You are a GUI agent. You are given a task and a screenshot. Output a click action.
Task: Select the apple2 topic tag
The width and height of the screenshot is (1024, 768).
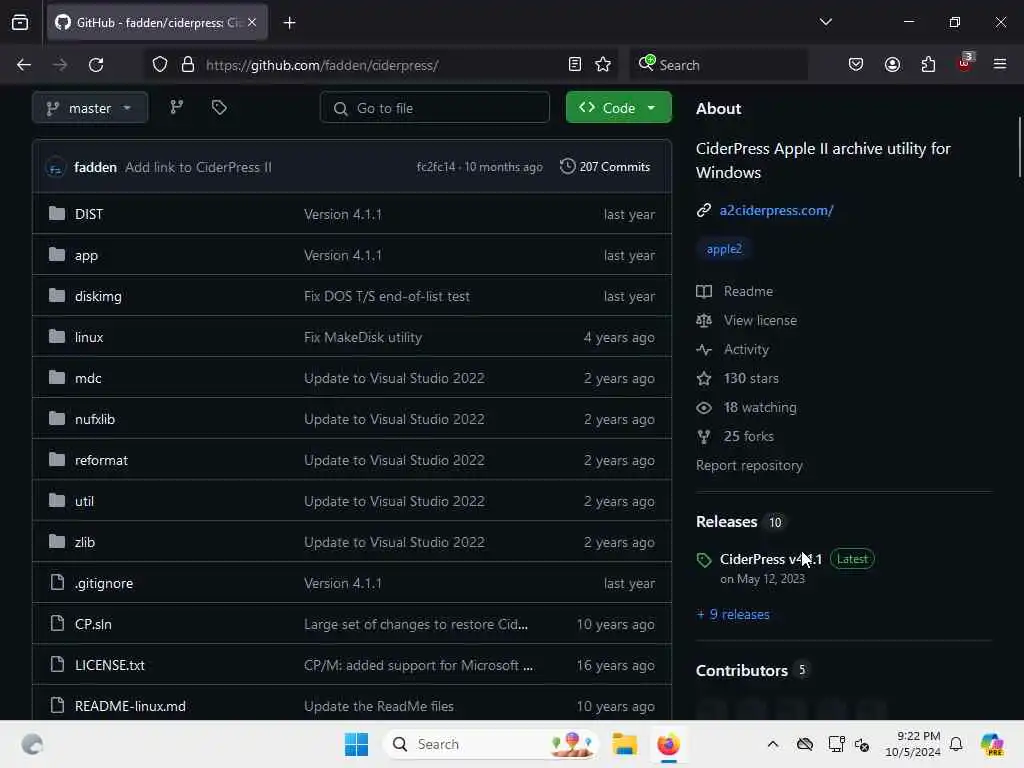pos(724,249)
